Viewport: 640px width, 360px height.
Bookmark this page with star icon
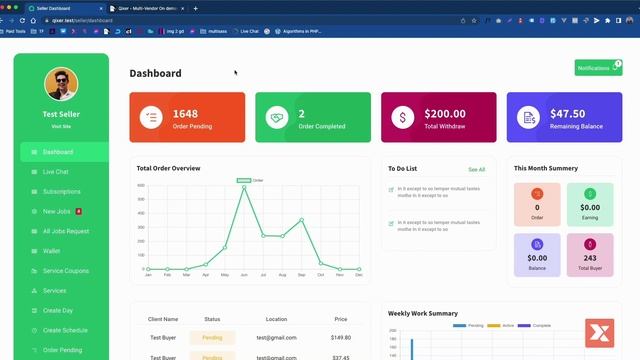[x=474, y=20]
